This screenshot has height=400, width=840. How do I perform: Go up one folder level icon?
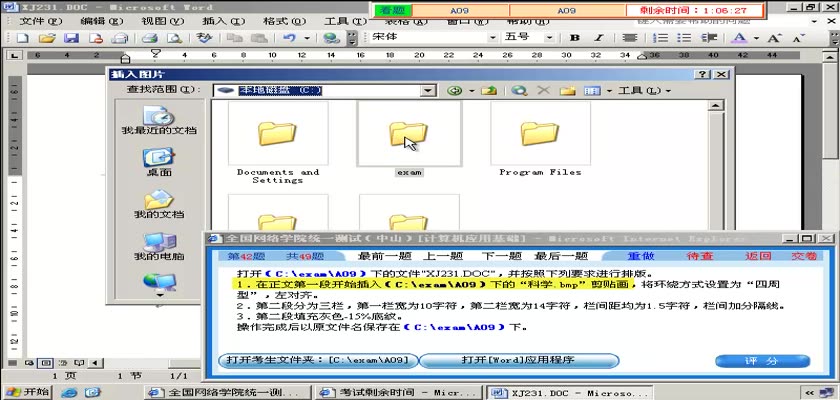[x=489, y=90]
